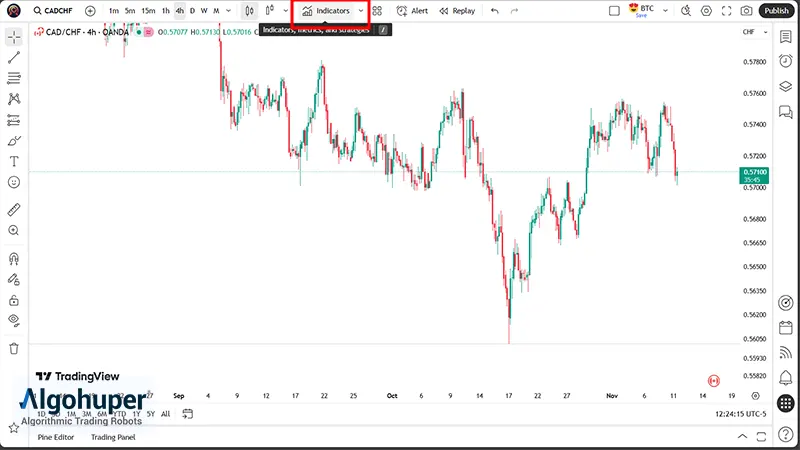This screenshot has width=800, height=450.
Task: Enter fullscreen mode
Action: click(727, 11)
